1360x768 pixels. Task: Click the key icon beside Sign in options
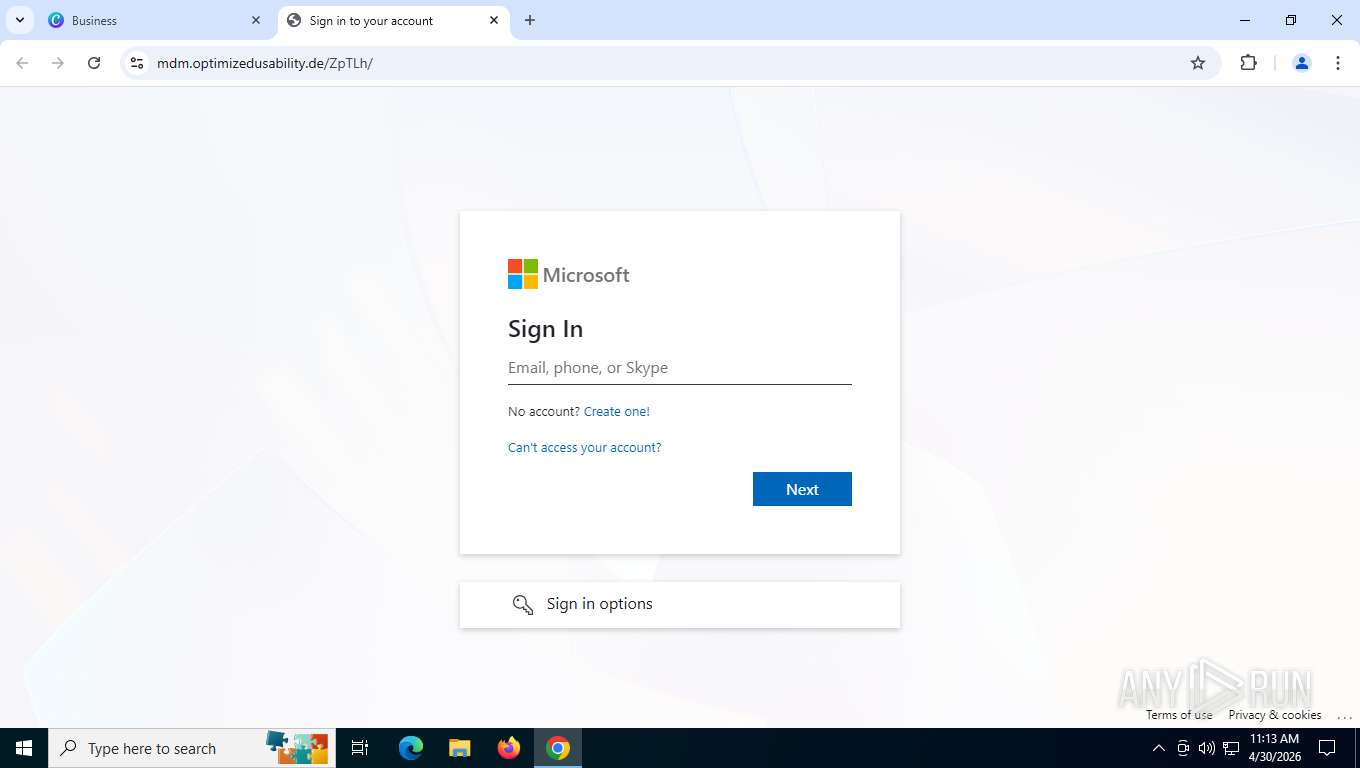click(x=523, y=604)
